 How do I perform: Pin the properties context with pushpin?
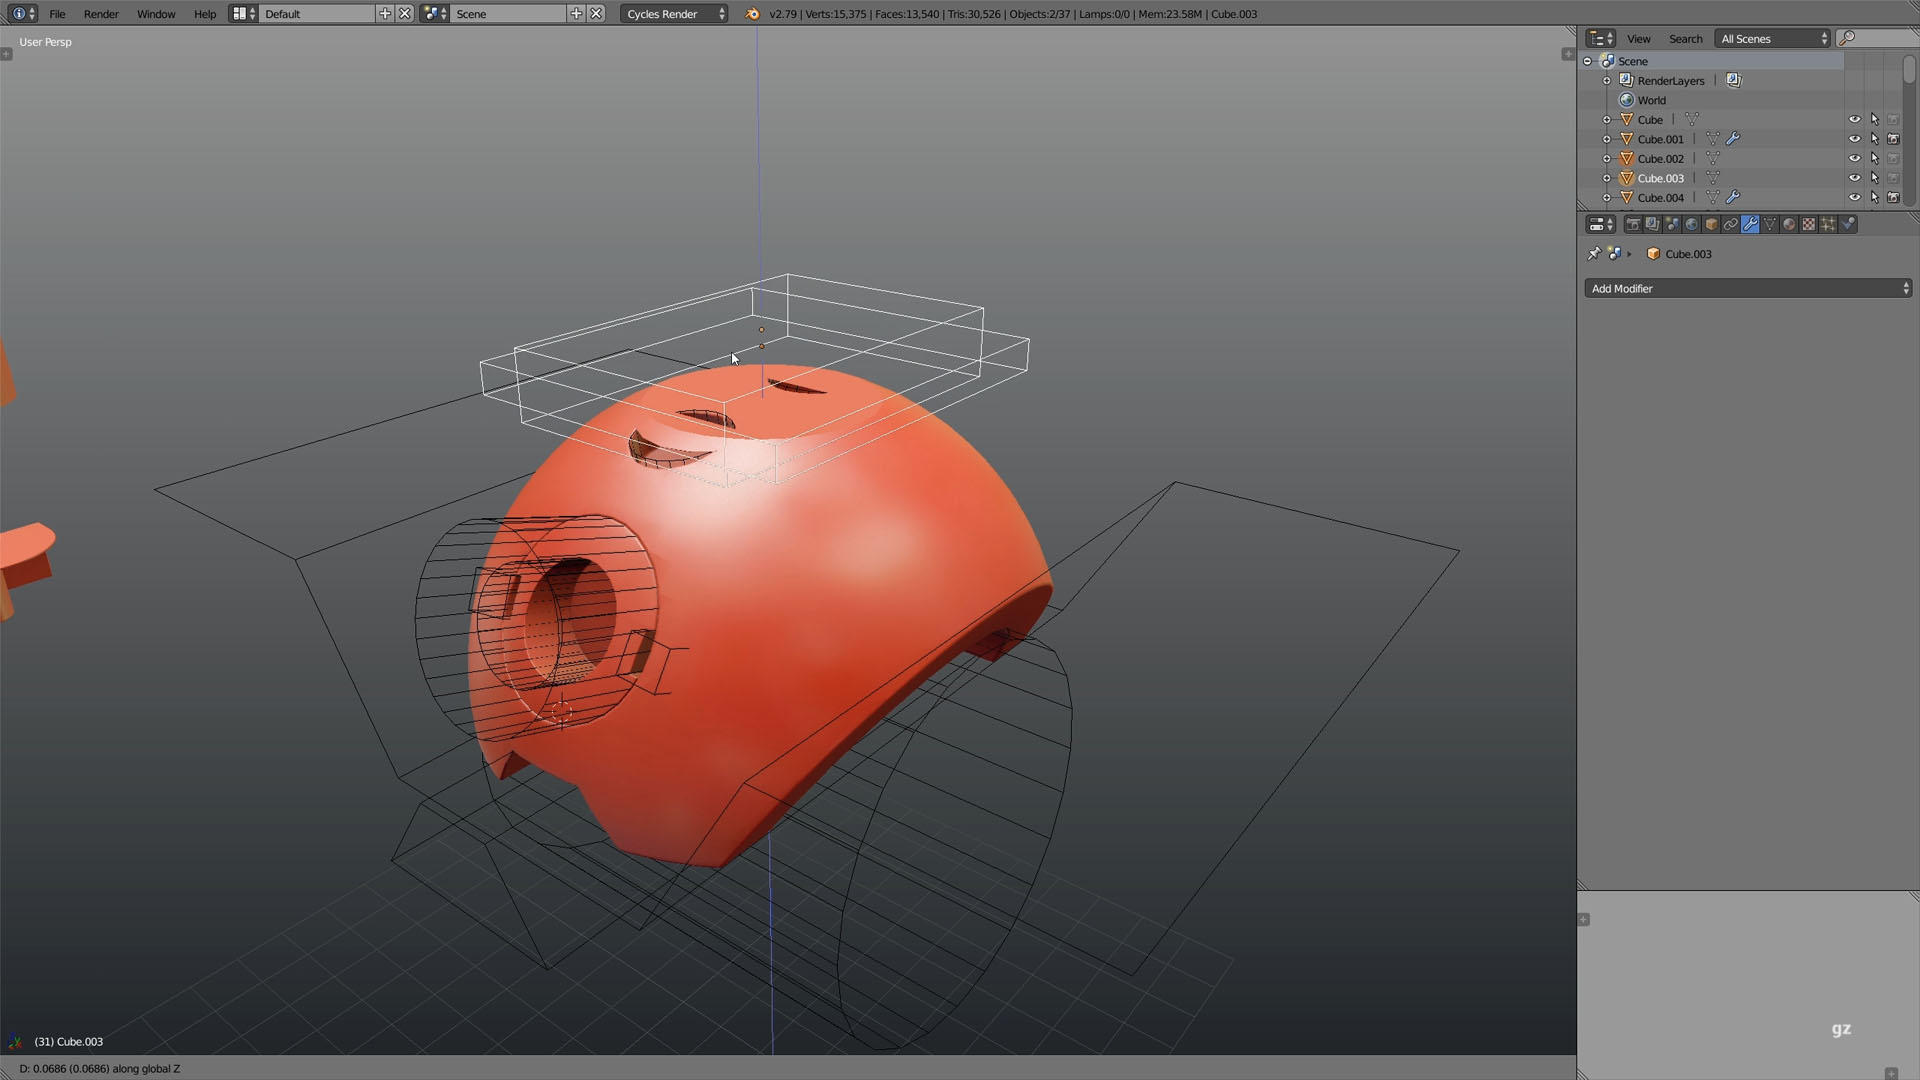pyautogui.click(x=1594, y=254)
